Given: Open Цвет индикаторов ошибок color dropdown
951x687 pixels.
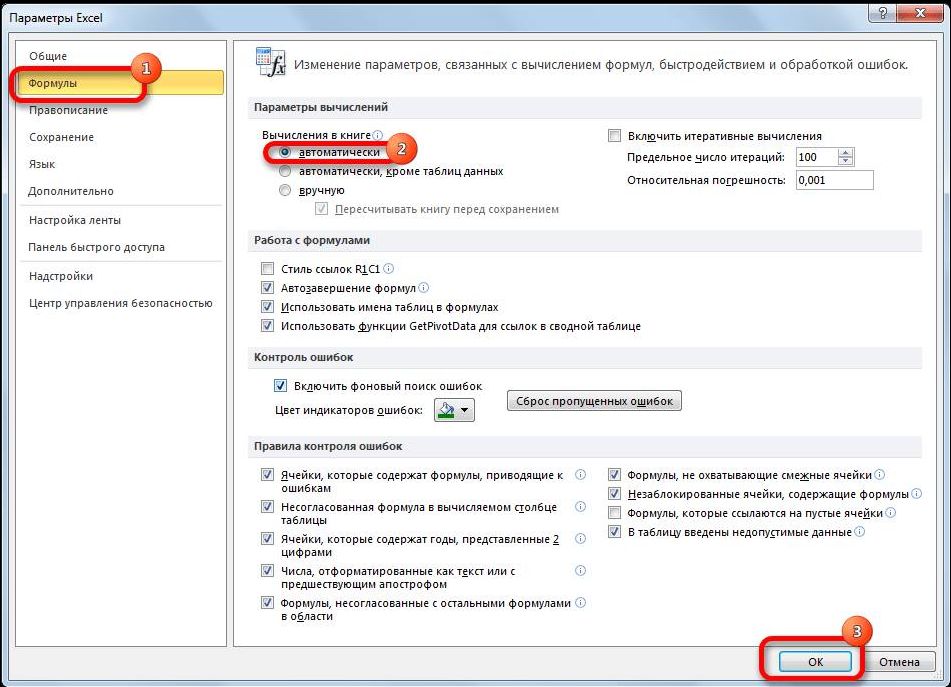Looking at the screenshot, I should click(454, 410).
